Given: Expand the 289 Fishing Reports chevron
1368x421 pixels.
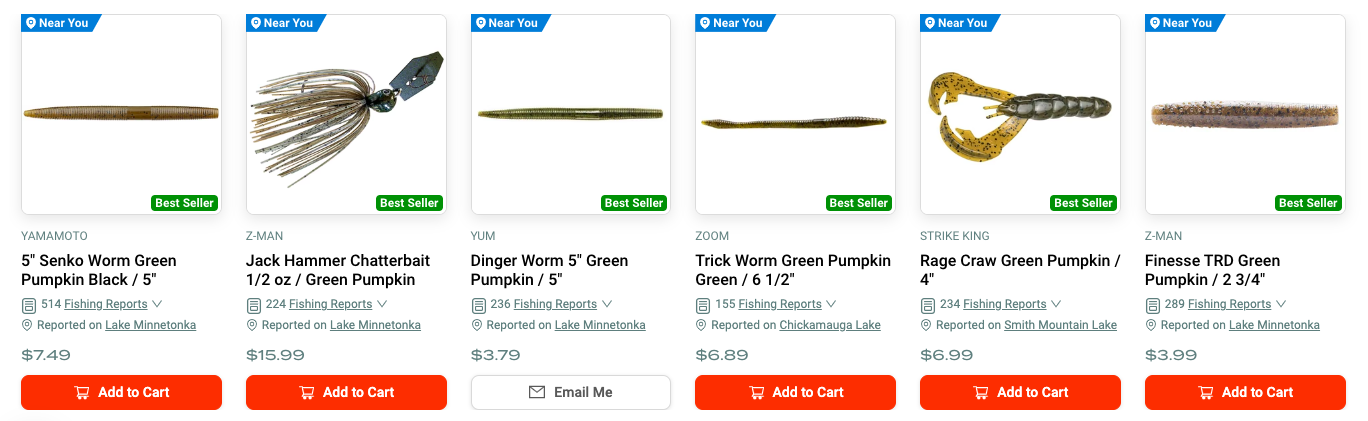Looking at the screenshot, I should click(x=1282, y=304).
